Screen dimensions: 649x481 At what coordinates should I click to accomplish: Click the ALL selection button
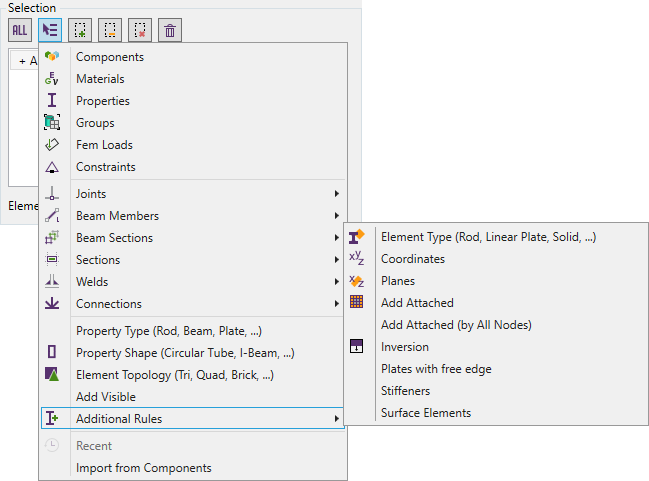pyautogui.click(x=20, y=30)
